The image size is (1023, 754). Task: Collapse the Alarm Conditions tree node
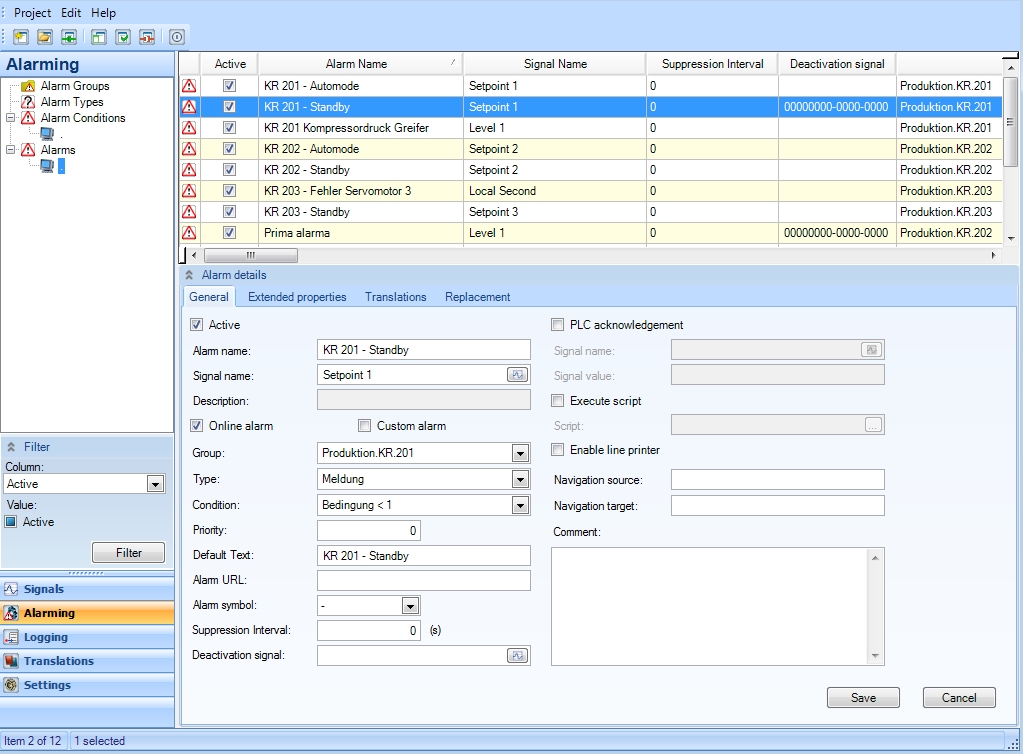[x=10, y=118]
